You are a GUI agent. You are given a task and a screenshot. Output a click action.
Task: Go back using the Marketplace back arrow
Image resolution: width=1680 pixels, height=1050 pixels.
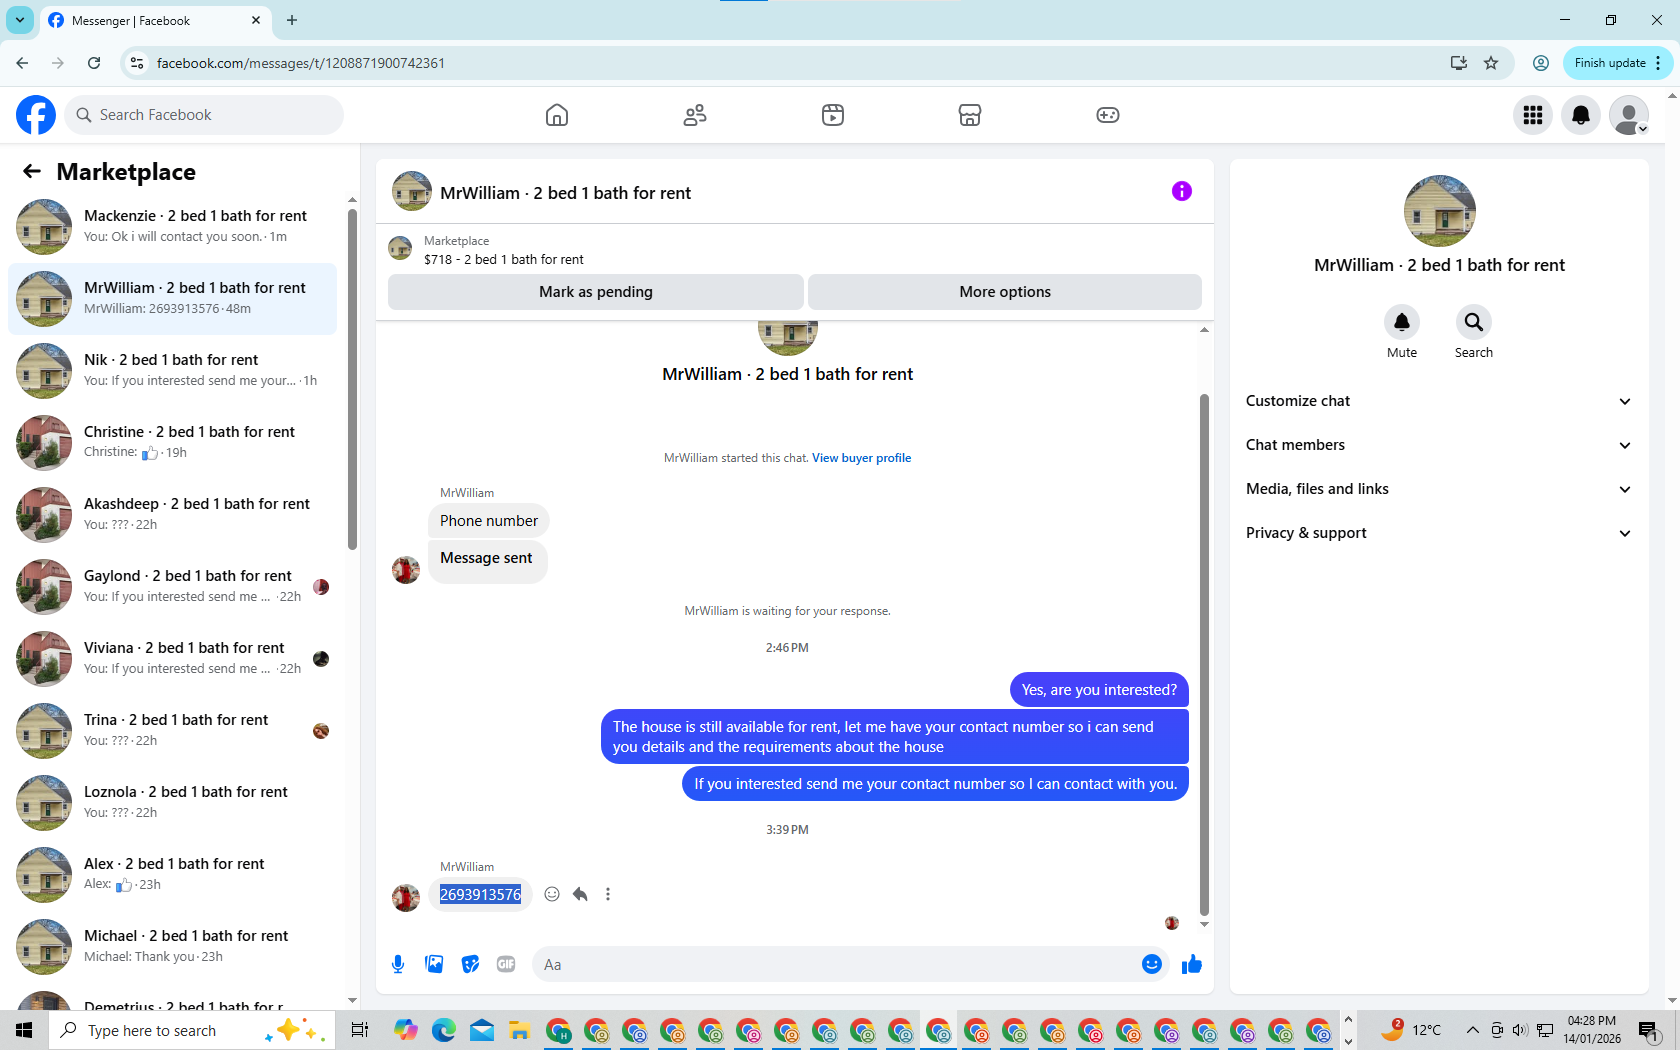[x=32, y=171]
